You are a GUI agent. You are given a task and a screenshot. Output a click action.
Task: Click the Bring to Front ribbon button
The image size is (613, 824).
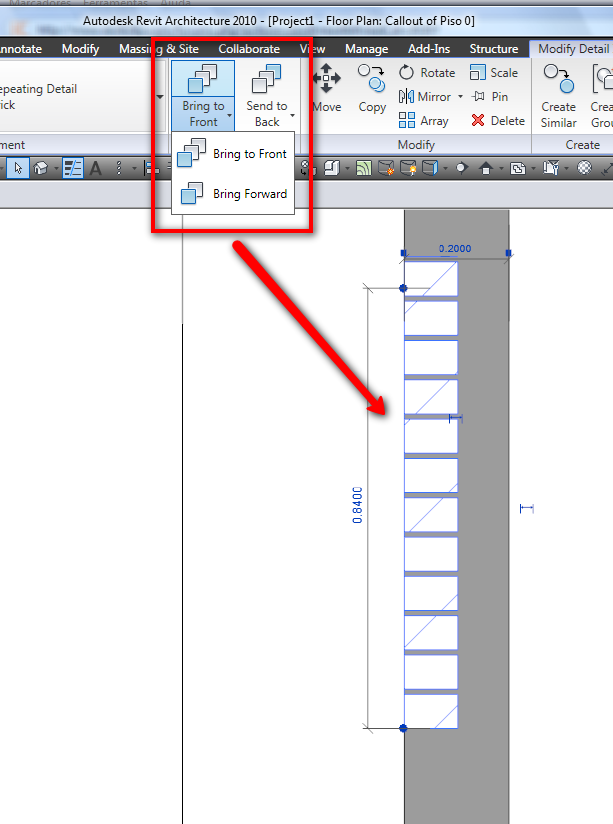tap(203, 95)
